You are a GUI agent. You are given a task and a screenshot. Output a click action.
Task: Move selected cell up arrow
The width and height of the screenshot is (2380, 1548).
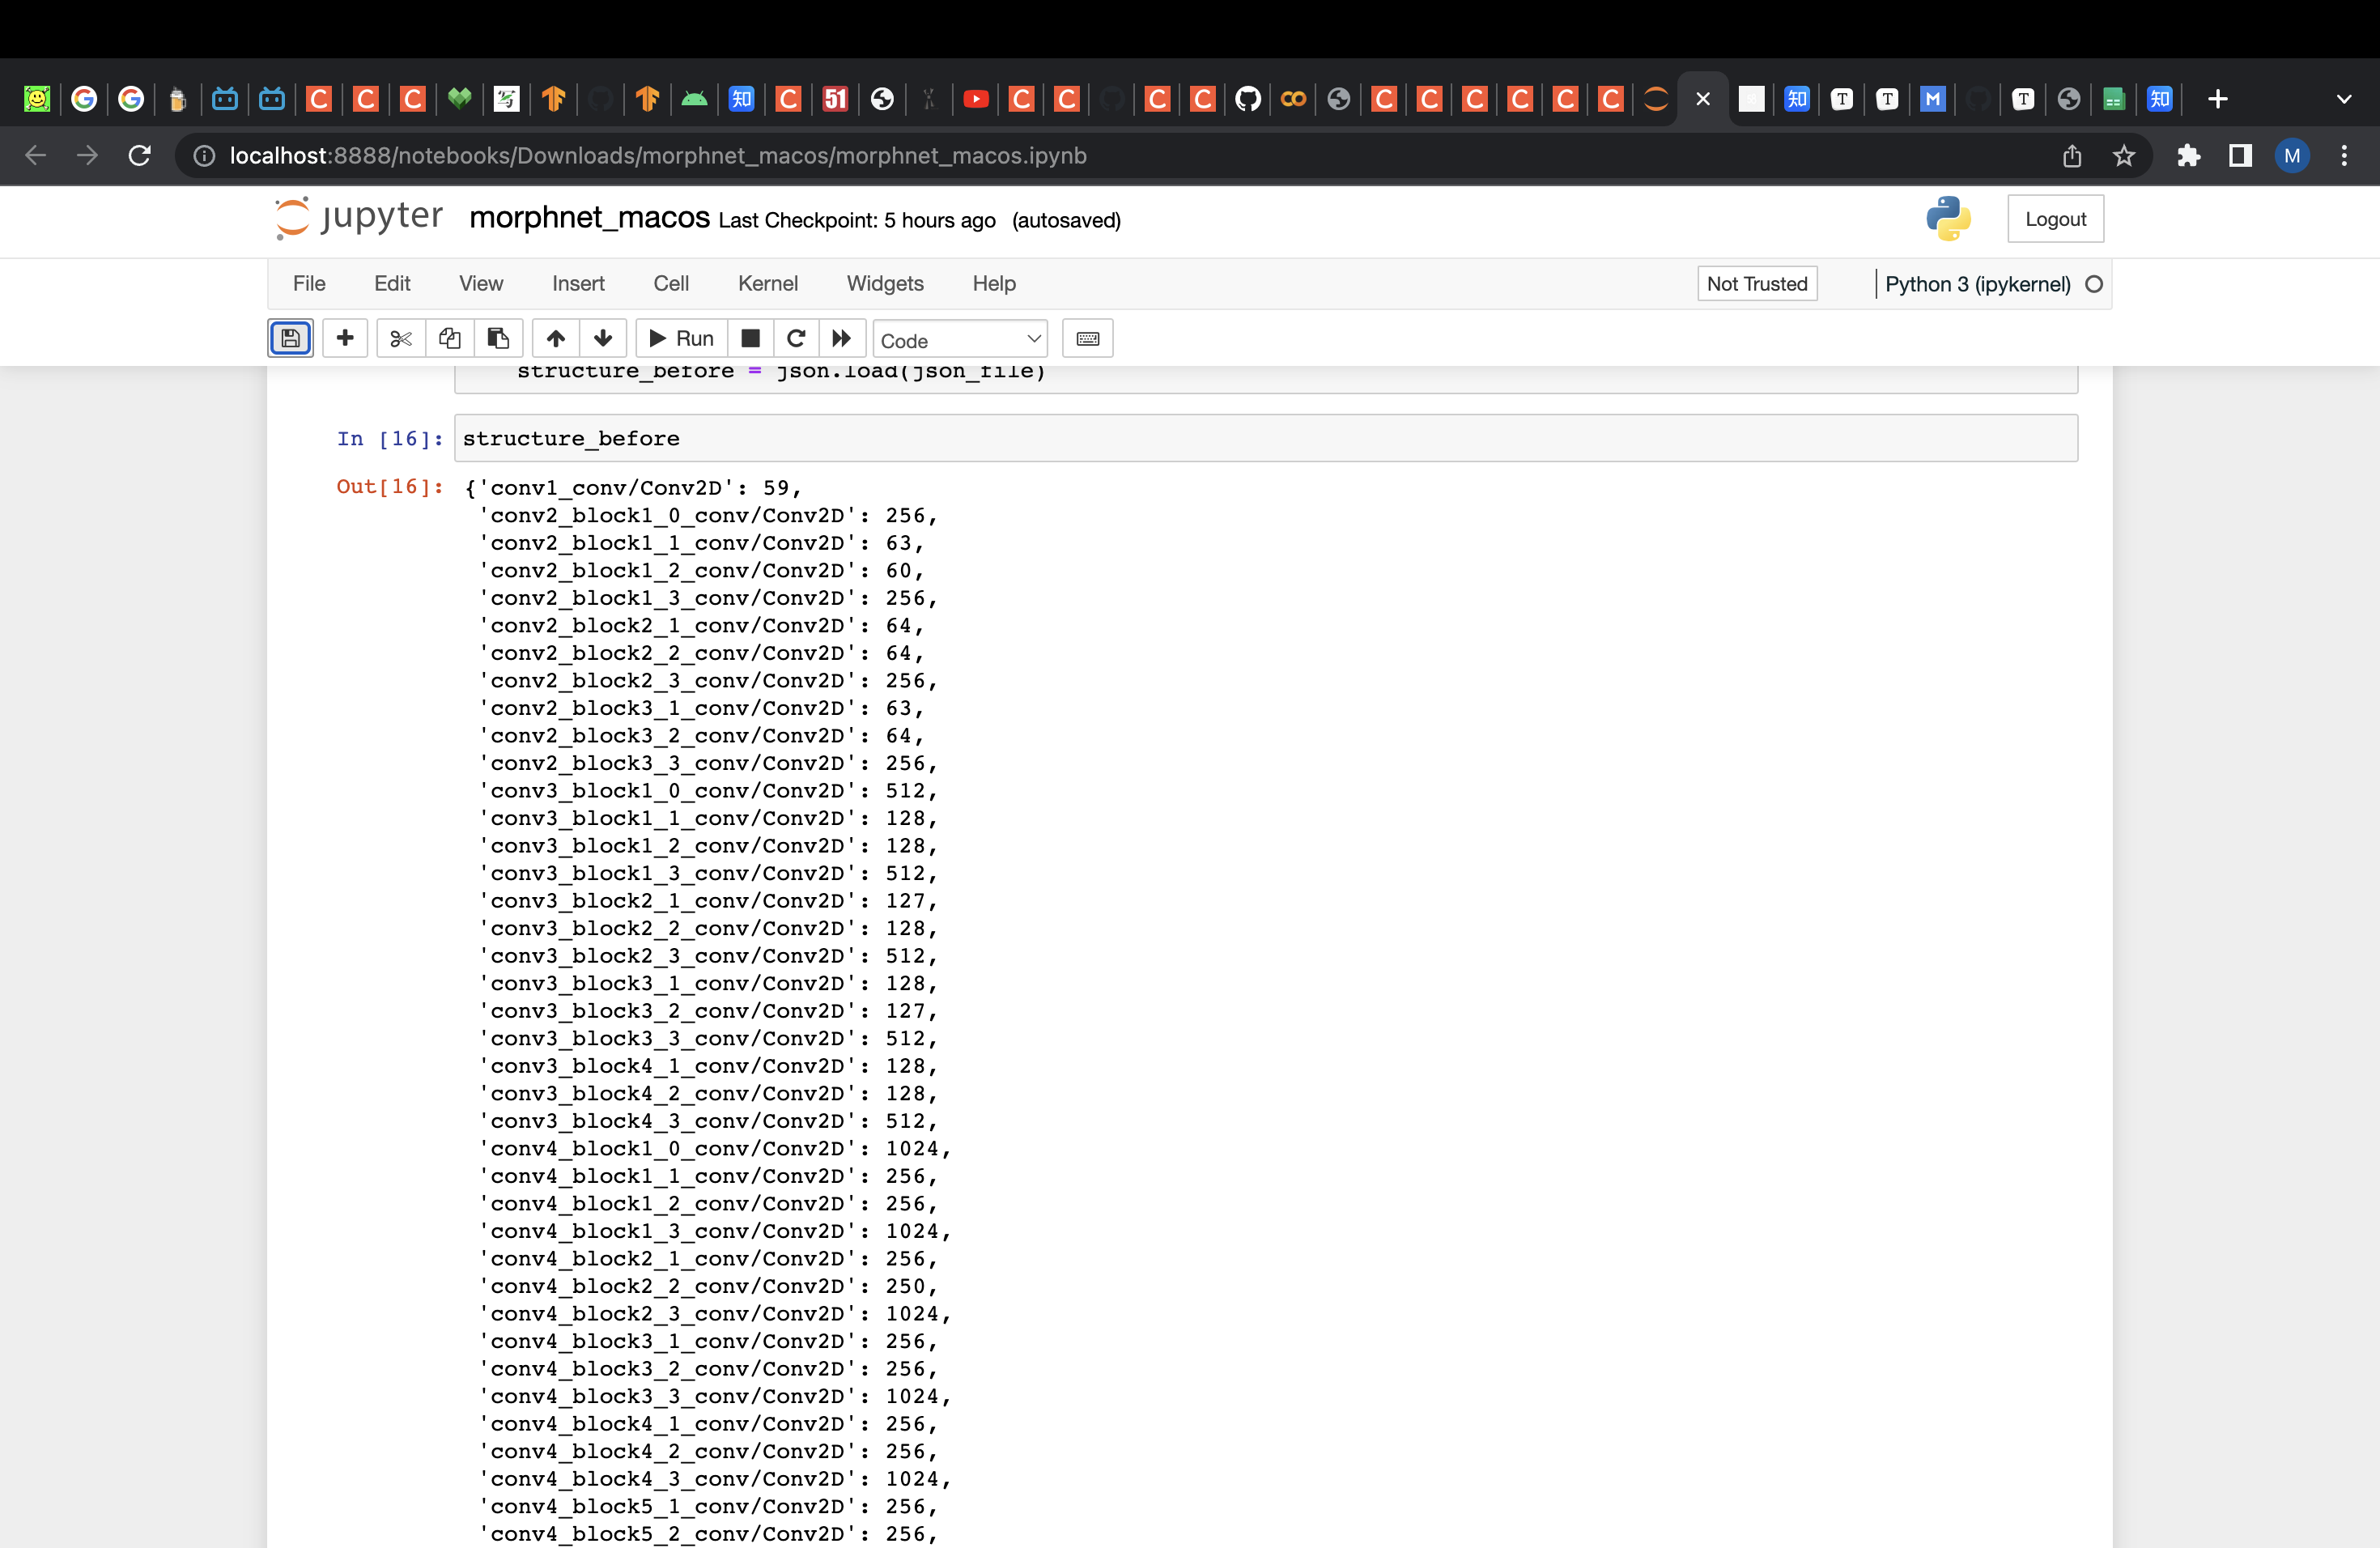point(556,338)
